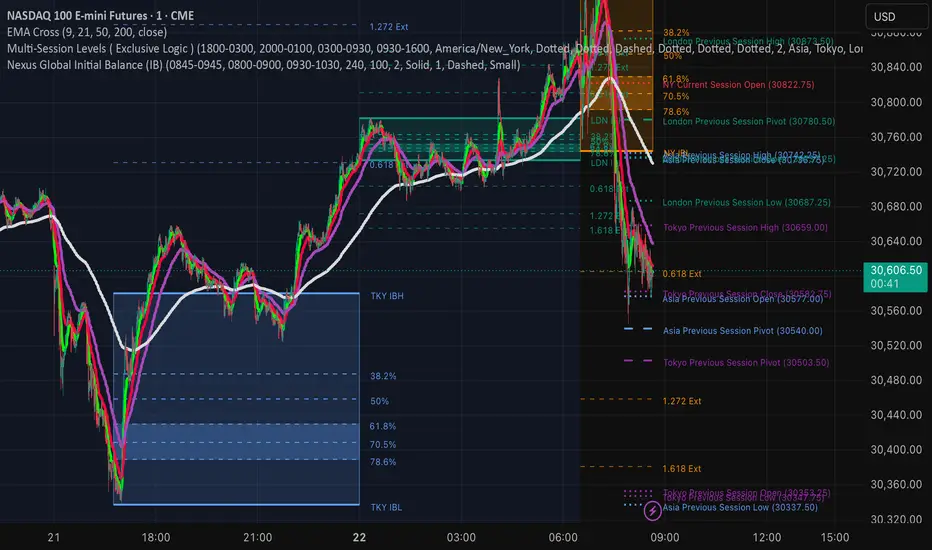Screen dimensions: 932x550
Task: Click the bold 22 date axis label
Action: point(359,538)
